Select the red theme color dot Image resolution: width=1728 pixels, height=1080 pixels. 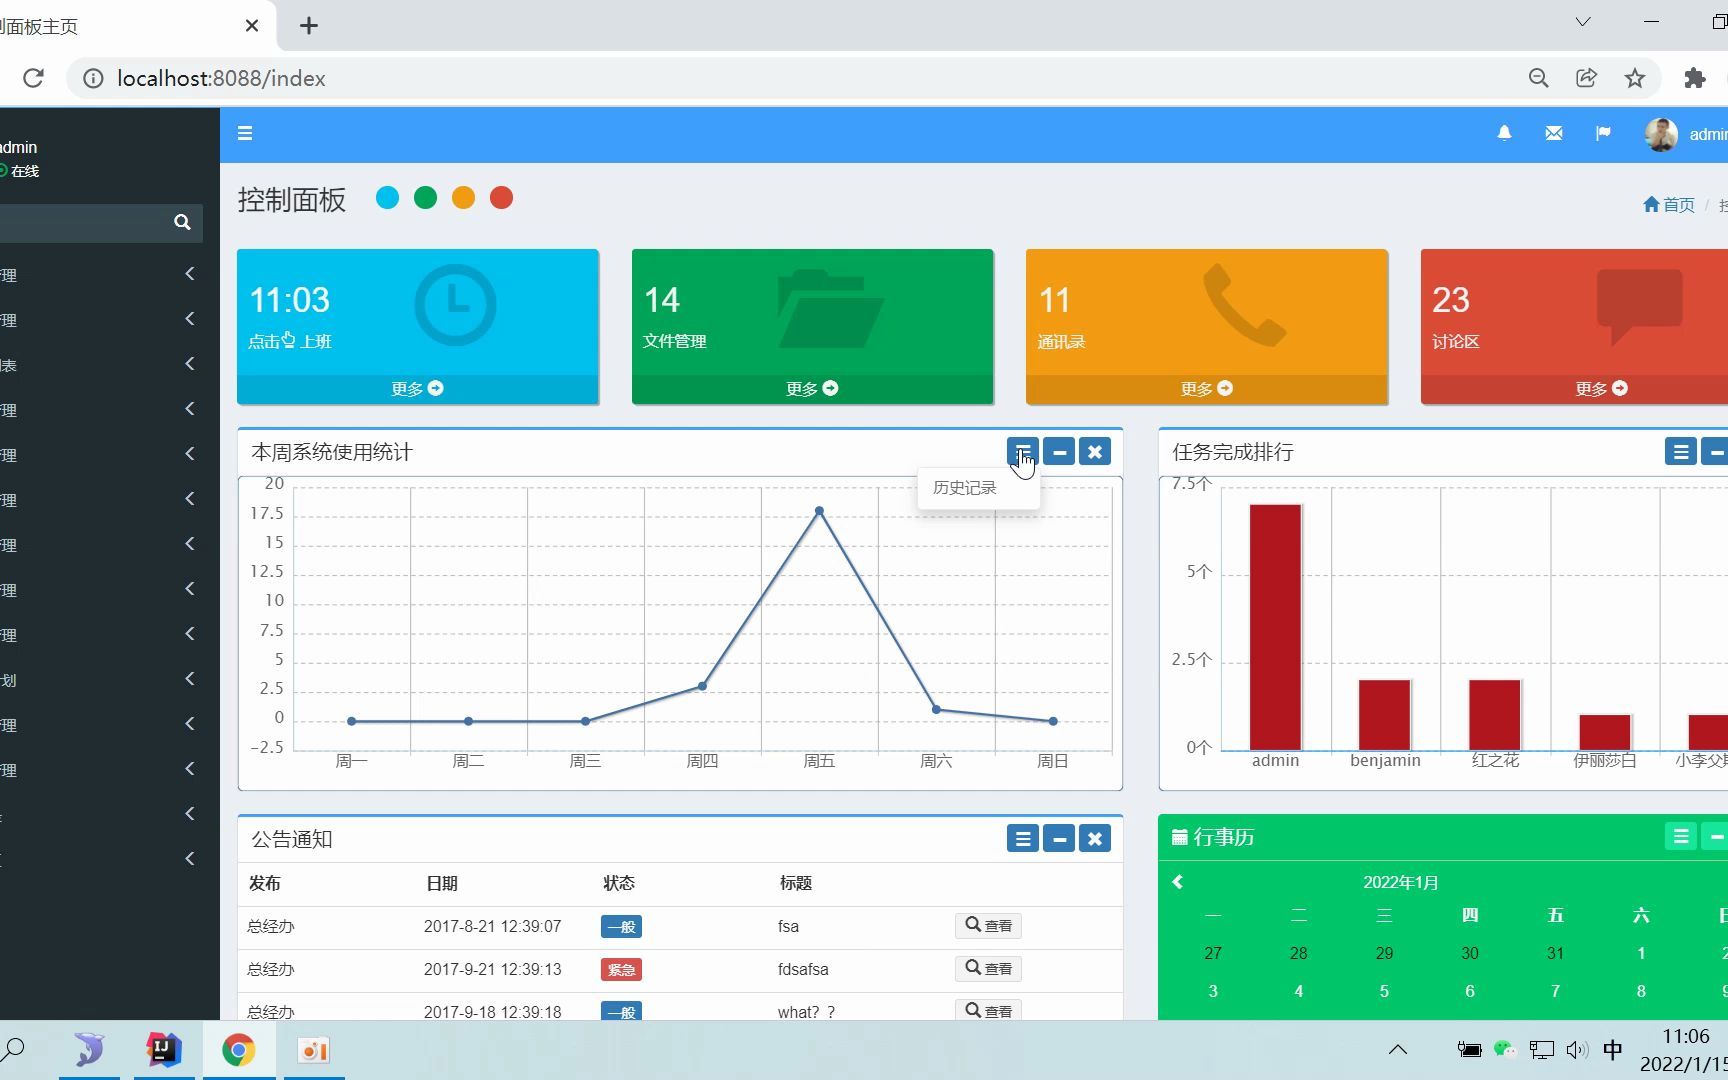tap(501, 198)
